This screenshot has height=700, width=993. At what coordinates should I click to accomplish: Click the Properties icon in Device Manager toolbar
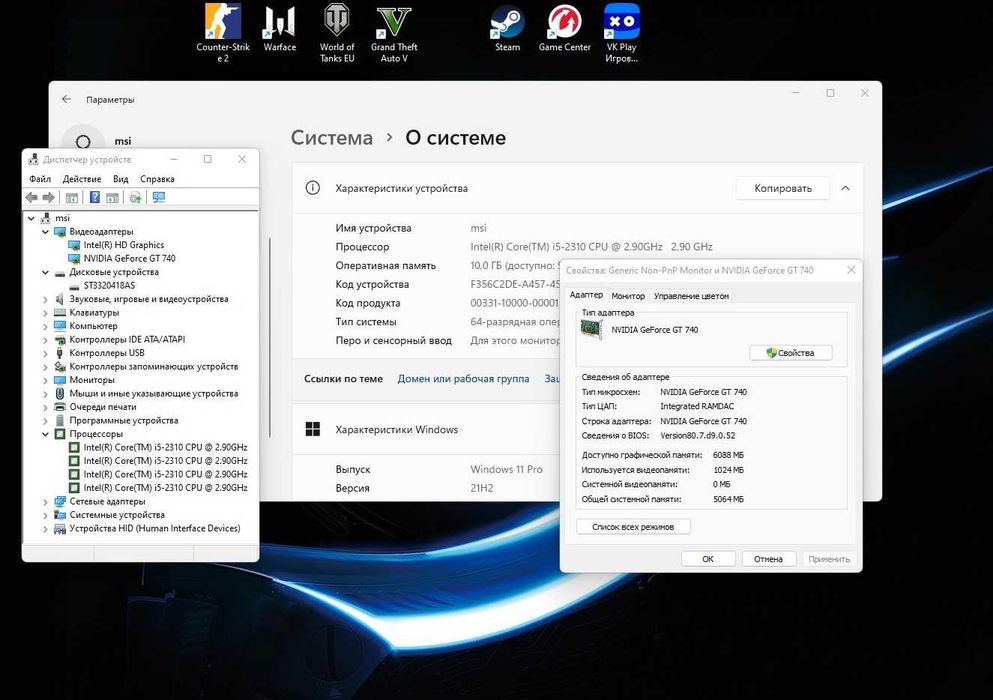(72, 198)
